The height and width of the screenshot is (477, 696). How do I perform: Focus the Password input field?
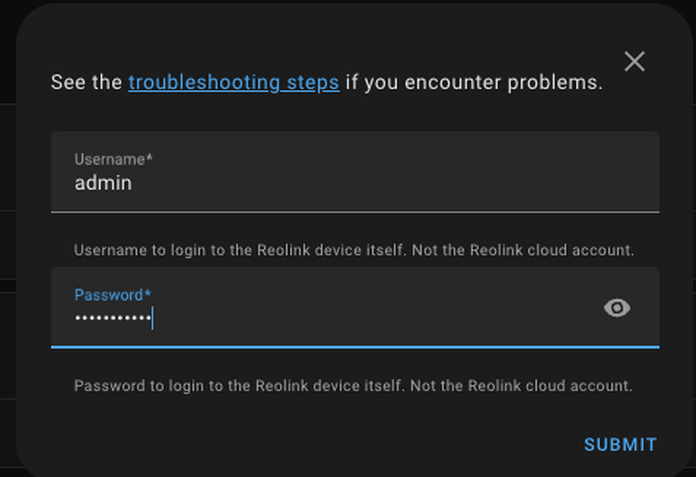[x=355, y=307]
